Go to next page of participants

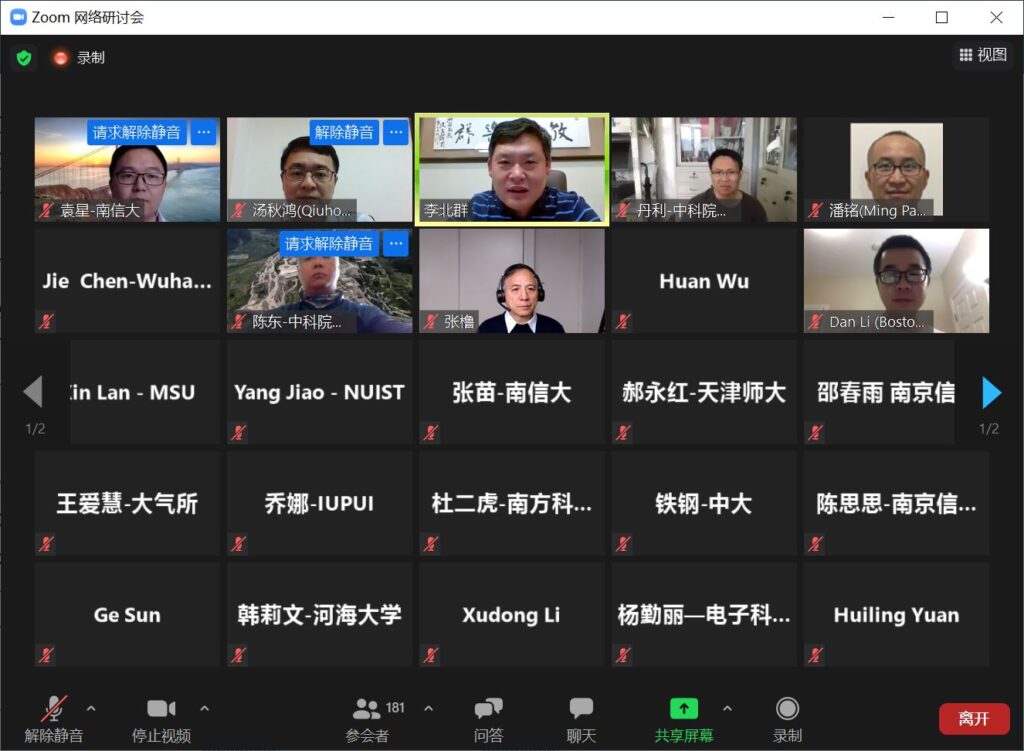tap(991, 392)
